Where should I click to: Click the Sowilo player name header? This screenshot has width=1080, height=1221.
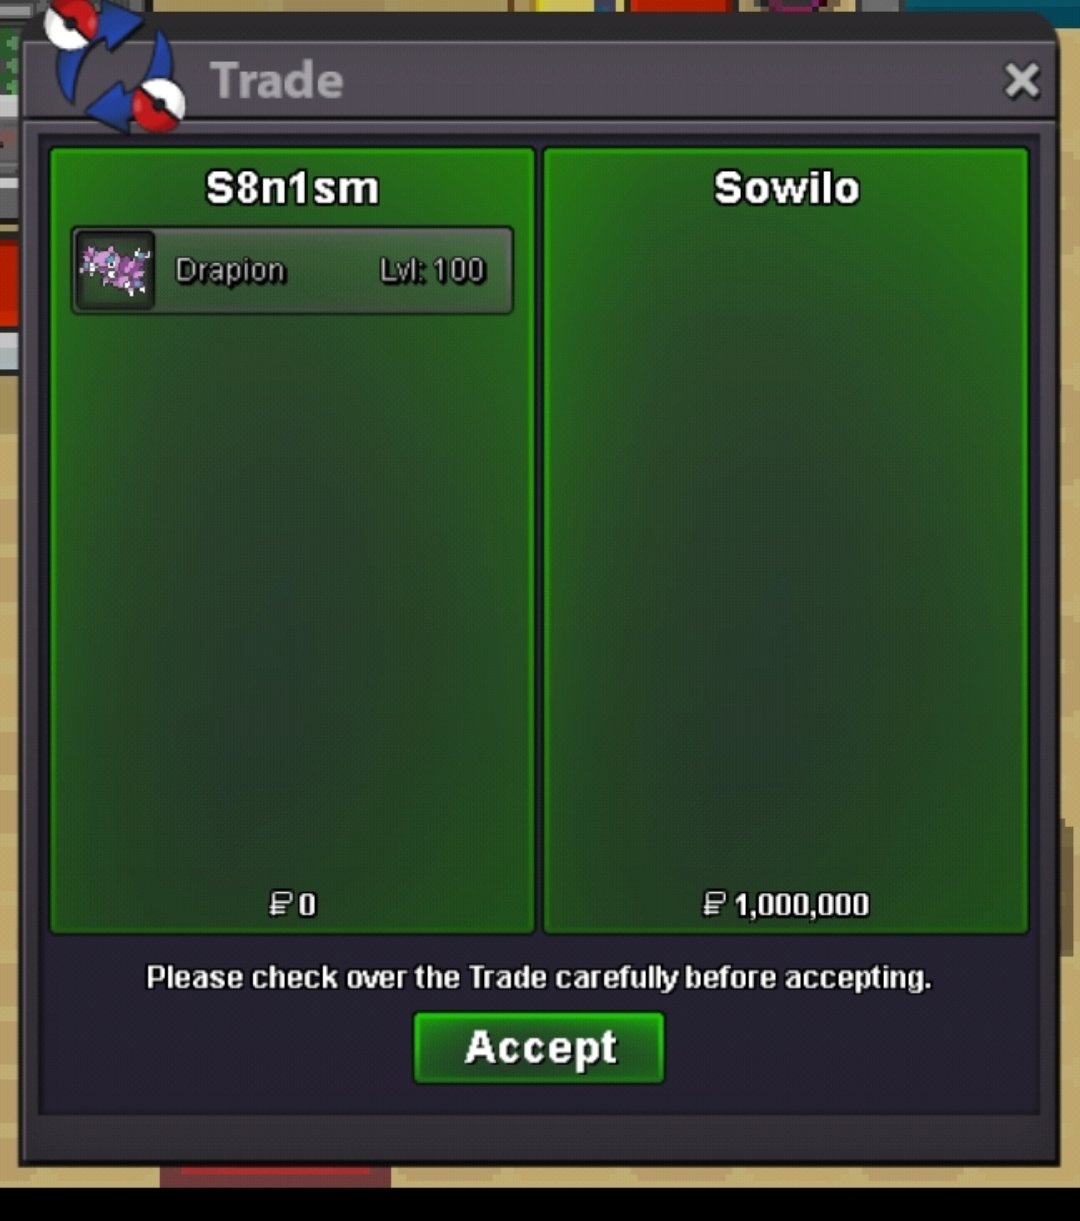coord(786,188)
